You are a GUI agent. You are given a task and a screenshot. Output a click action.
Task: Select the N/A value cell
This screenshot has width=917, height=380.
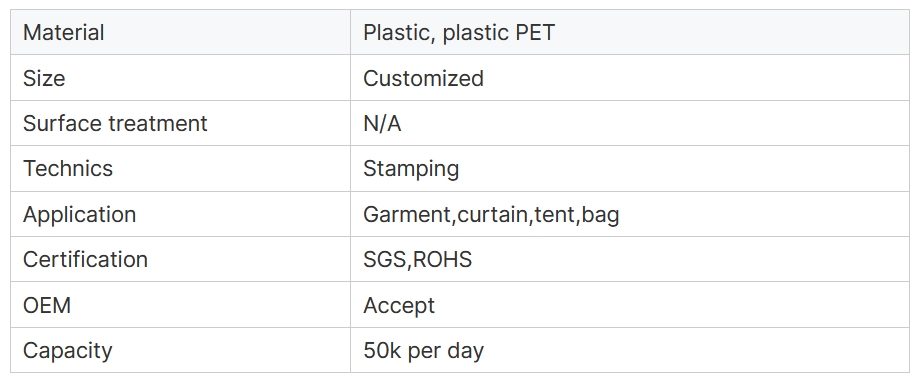pos(630,123)
